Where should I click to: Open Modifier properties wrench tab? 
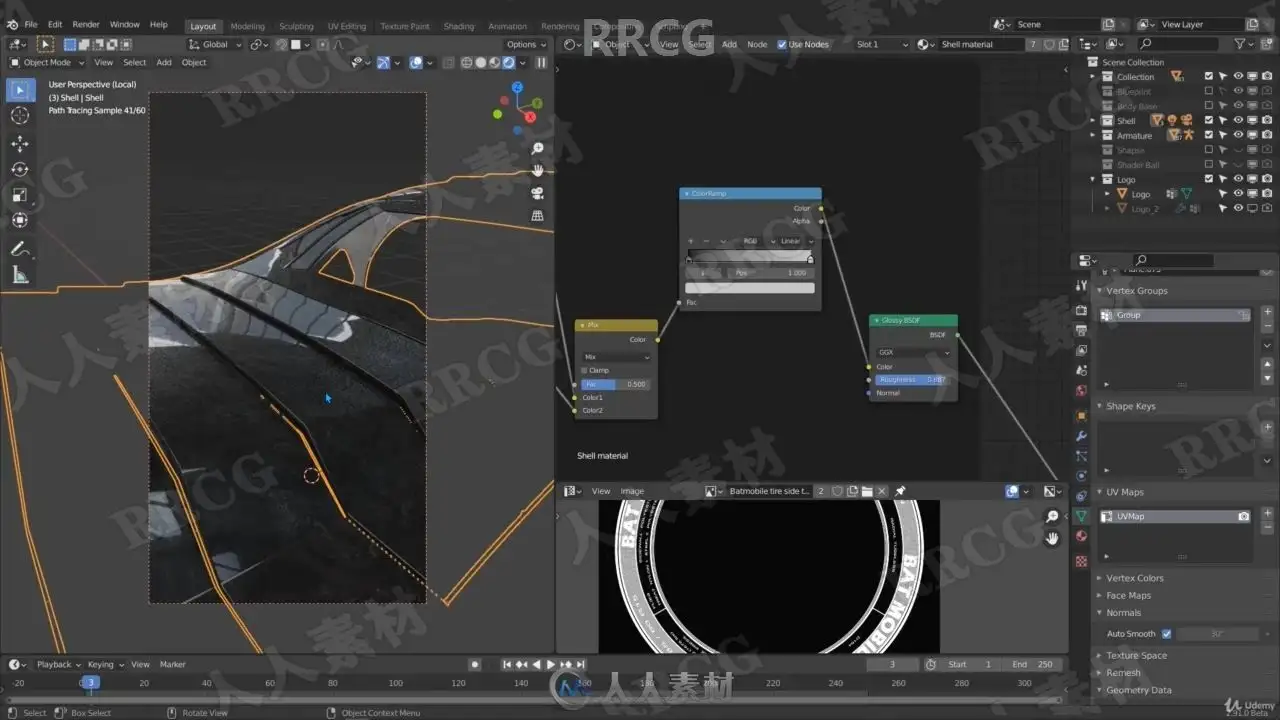click(x=1081, y=436)
